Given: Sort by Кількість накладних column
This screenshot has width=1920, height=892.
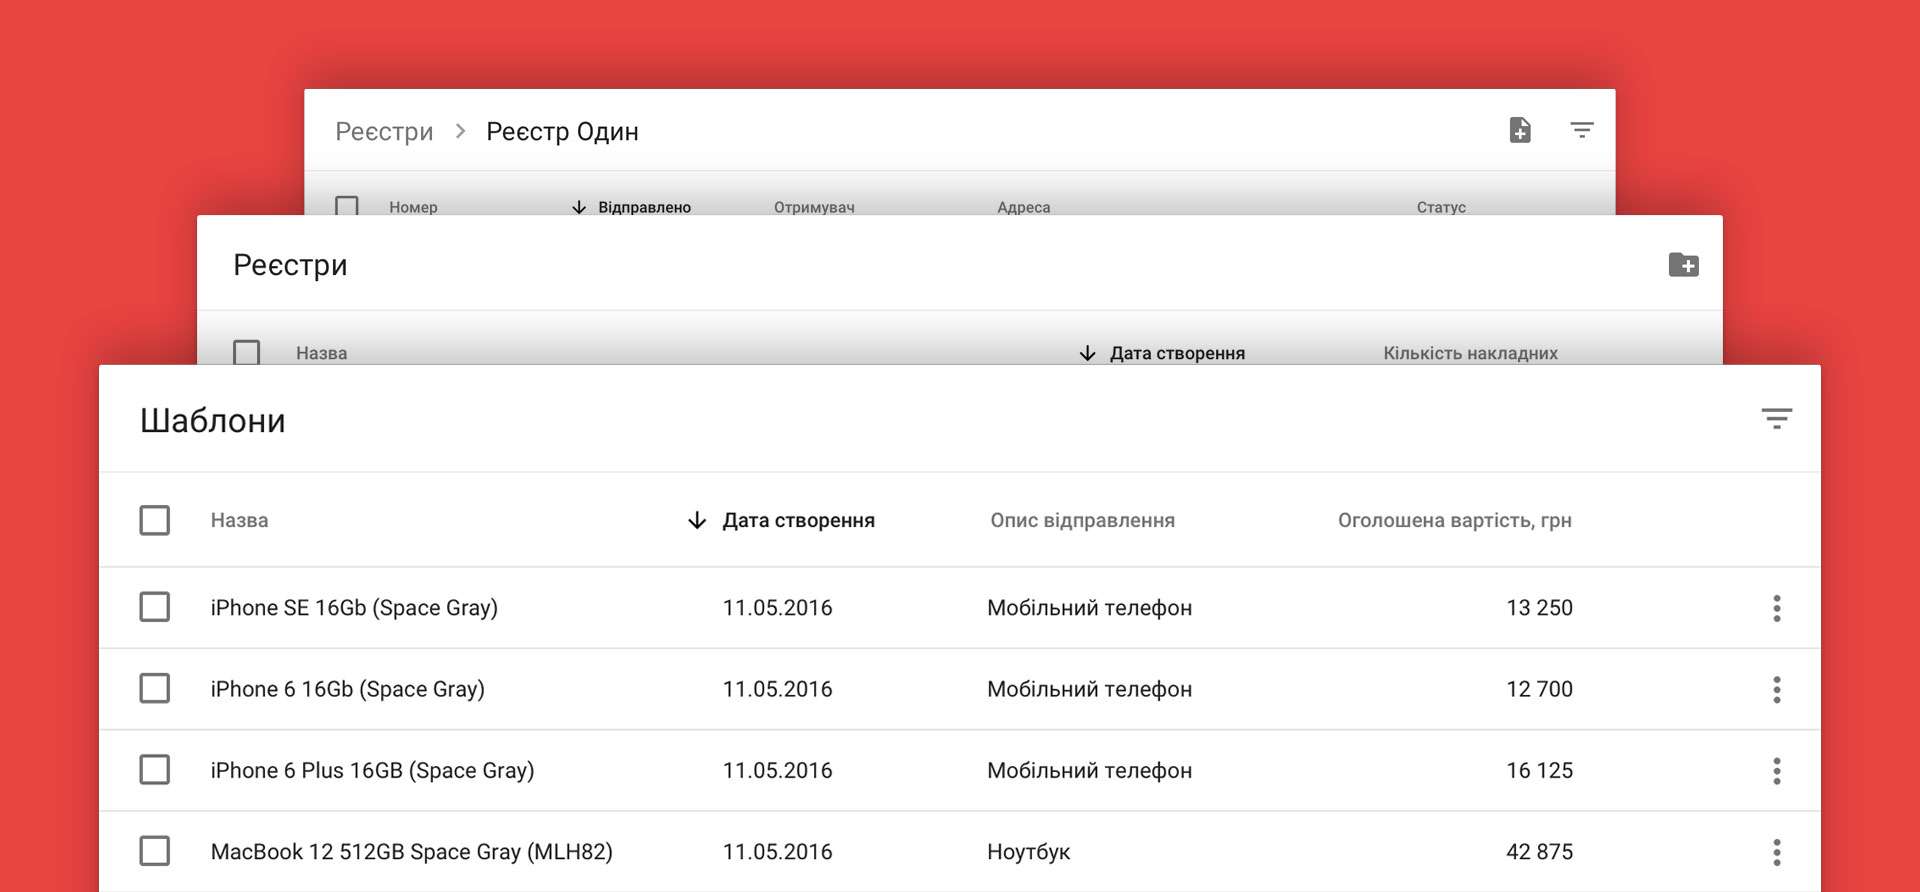Looking at the screenshot, I should pyautogui.click(x=1470, y=353).
